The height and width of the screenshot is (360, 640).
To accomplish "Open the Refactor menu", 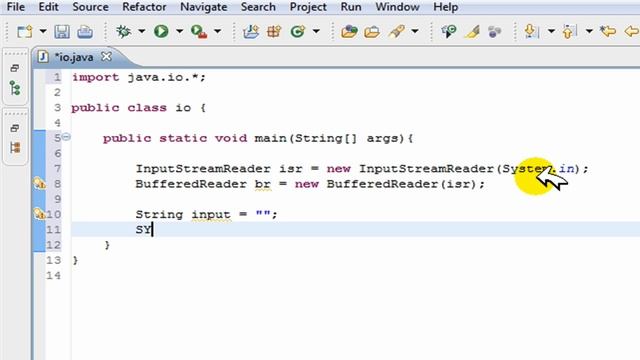I will click(x=144, y=7).
